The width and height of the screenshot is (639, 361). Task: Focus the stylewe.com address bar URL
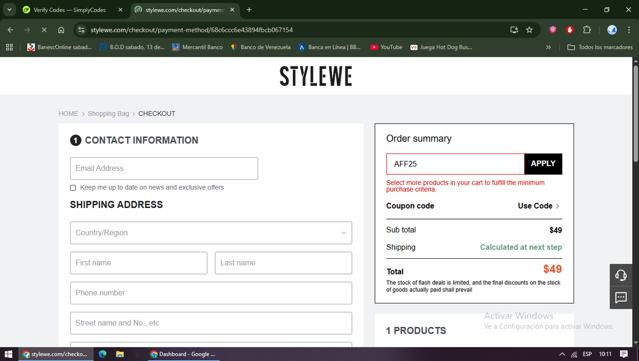click(x=192, y=30)
